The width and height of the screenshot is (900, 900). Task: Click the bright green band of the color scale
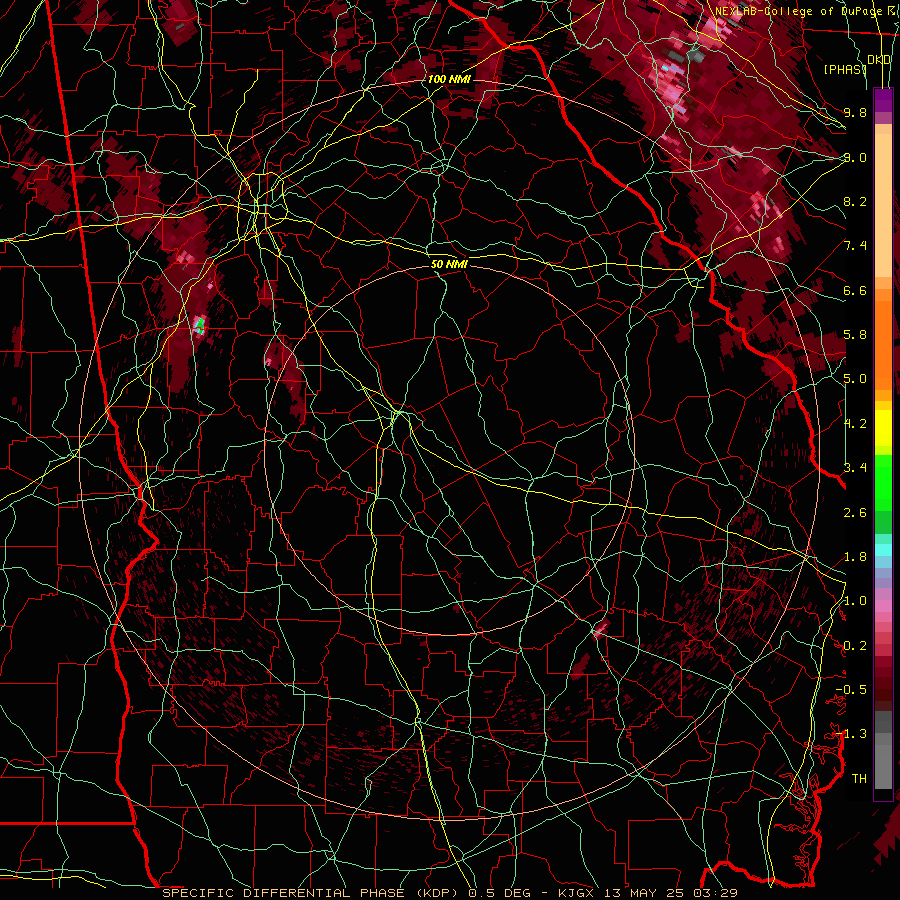(x=883, y=483)
